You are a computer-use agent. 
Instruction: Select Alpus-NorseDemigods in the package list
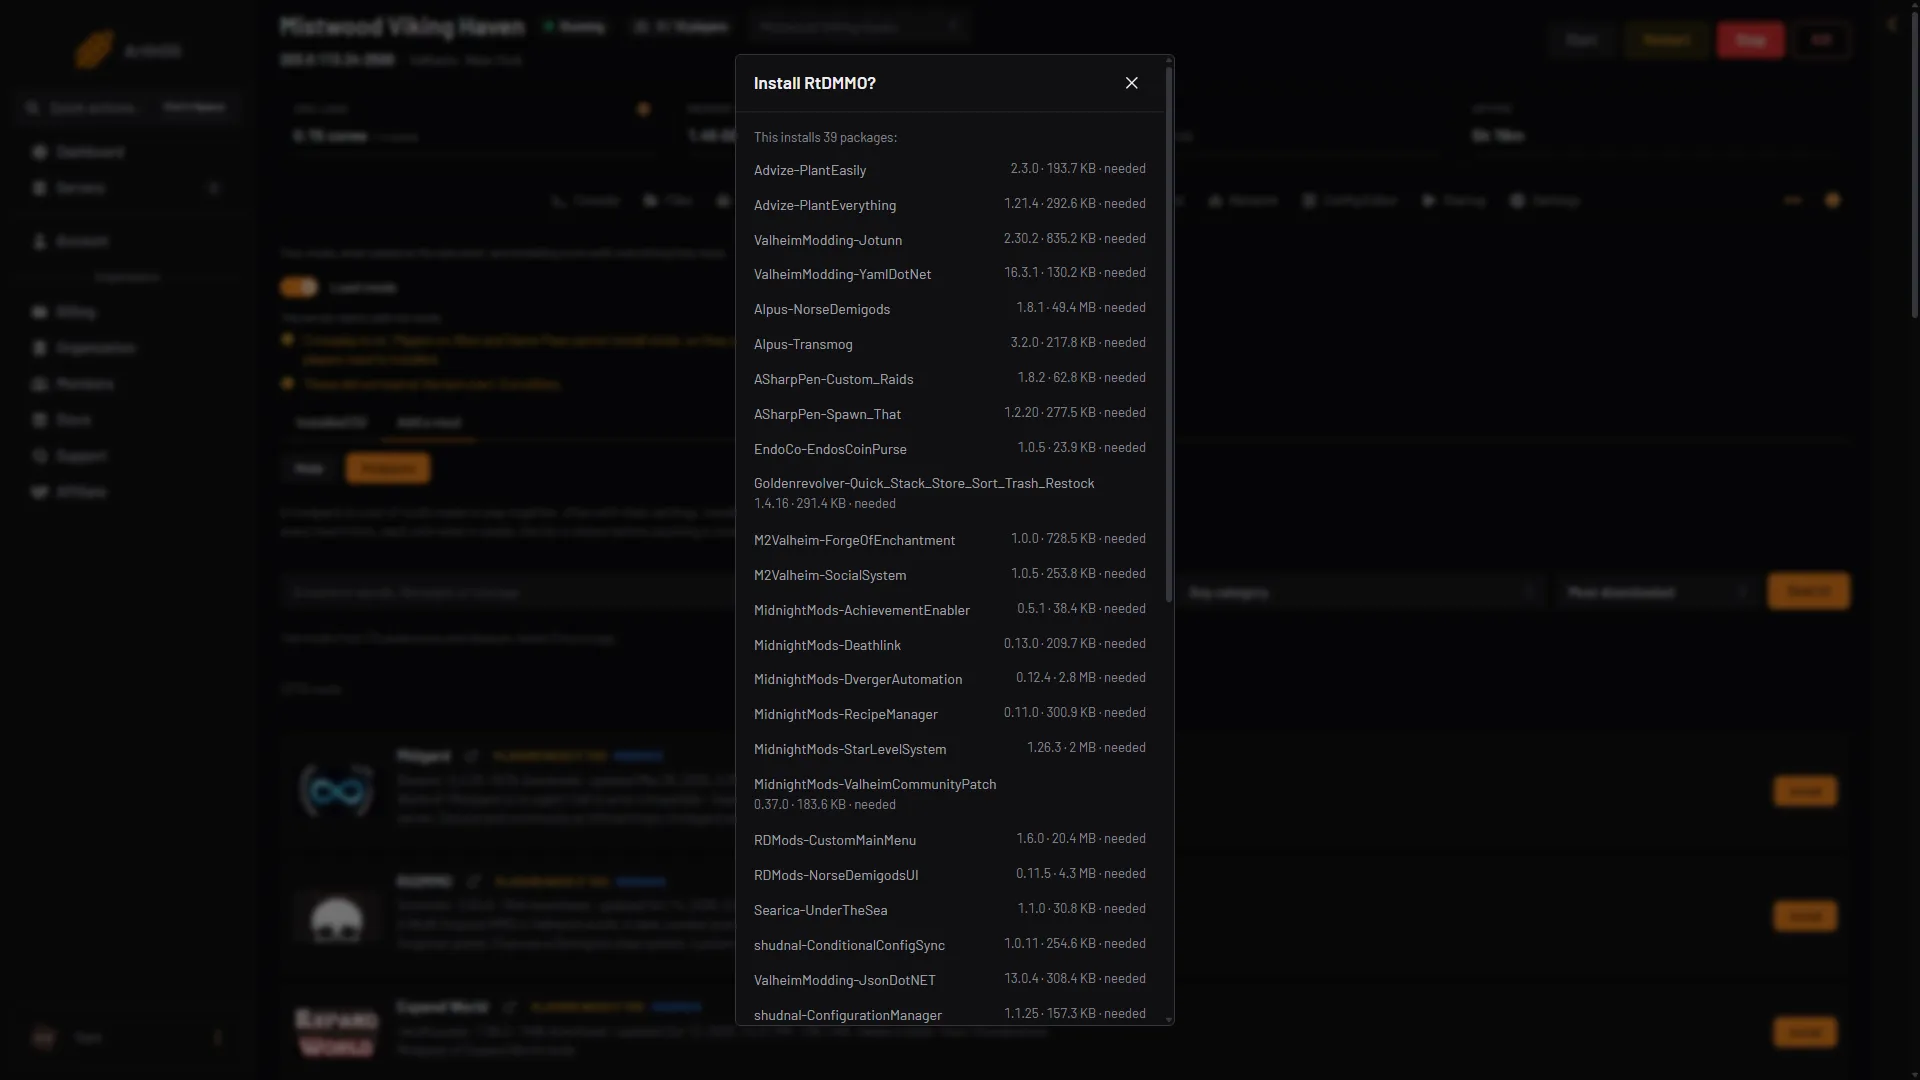pos(950,309)
